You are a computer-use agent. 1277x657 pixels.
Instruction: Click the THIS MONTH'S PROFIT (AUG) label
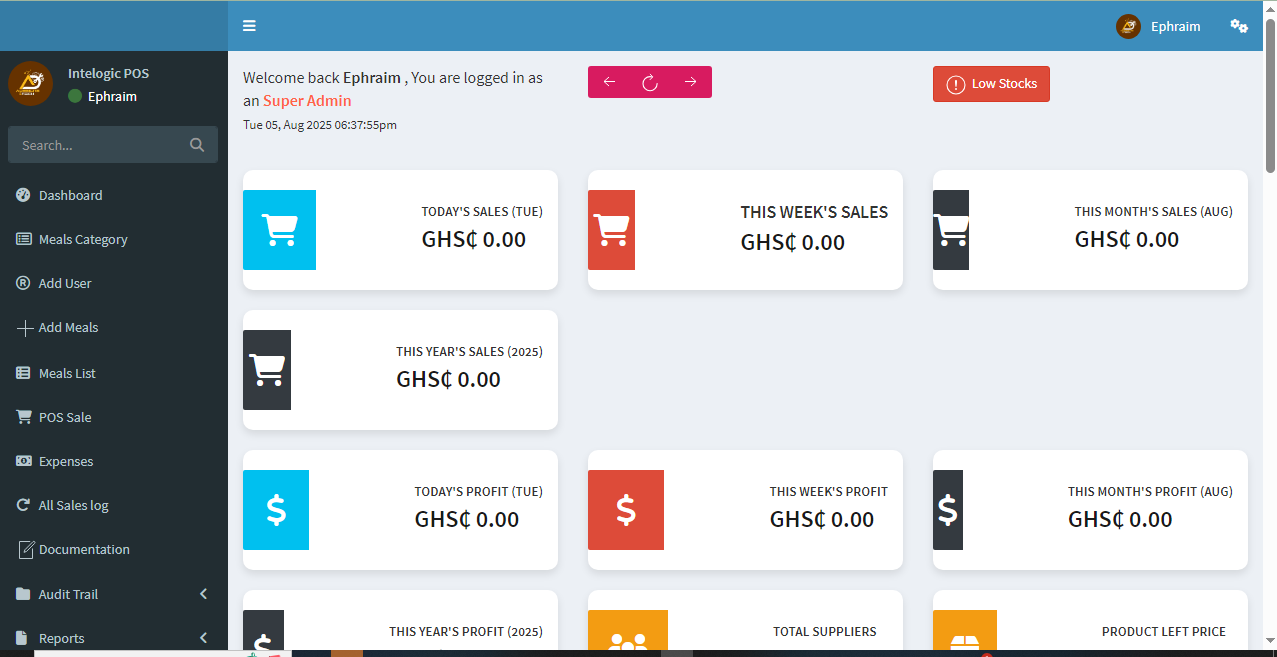1150,492
